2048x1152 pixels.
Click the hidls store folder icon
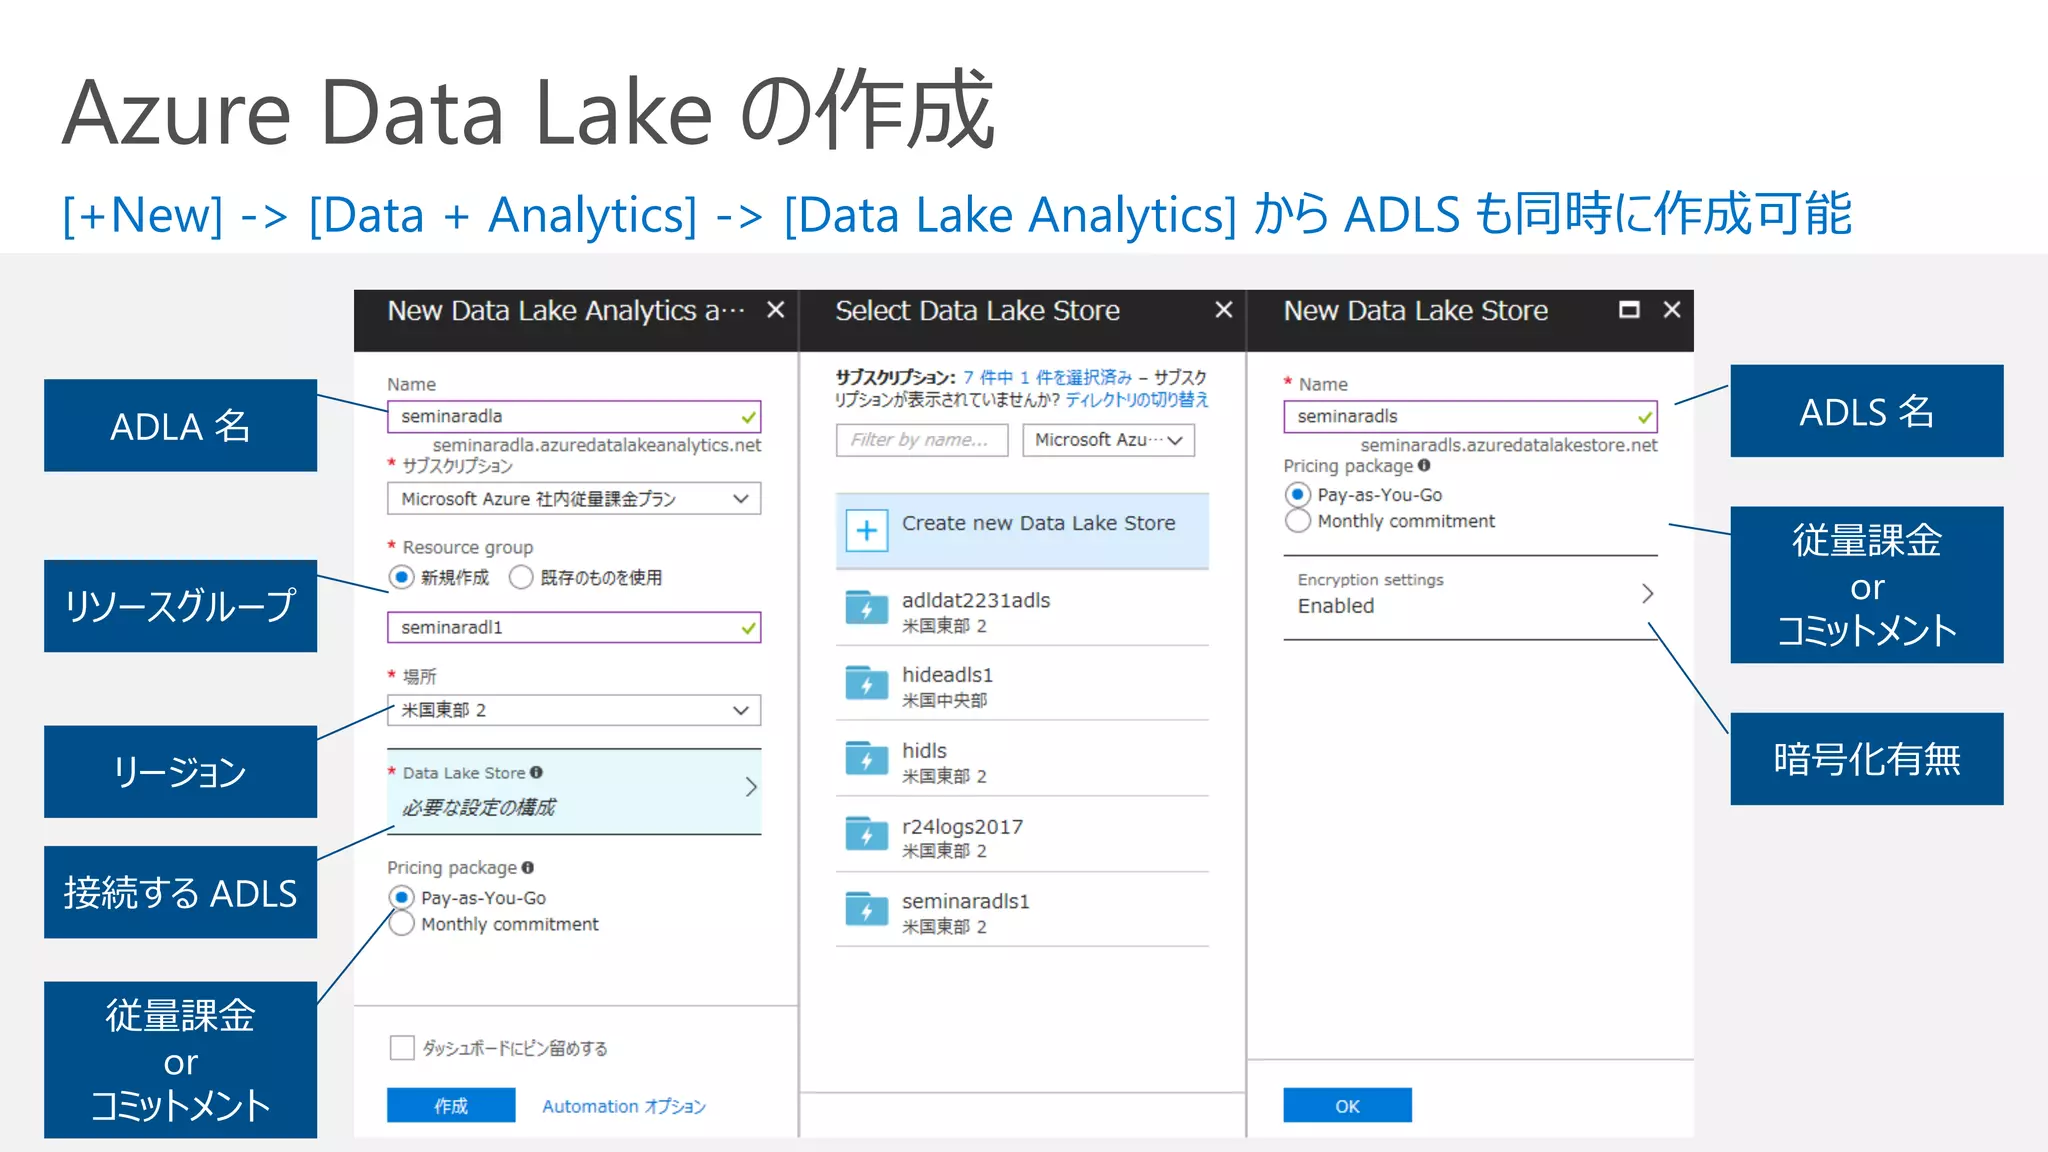click(867, 759)
